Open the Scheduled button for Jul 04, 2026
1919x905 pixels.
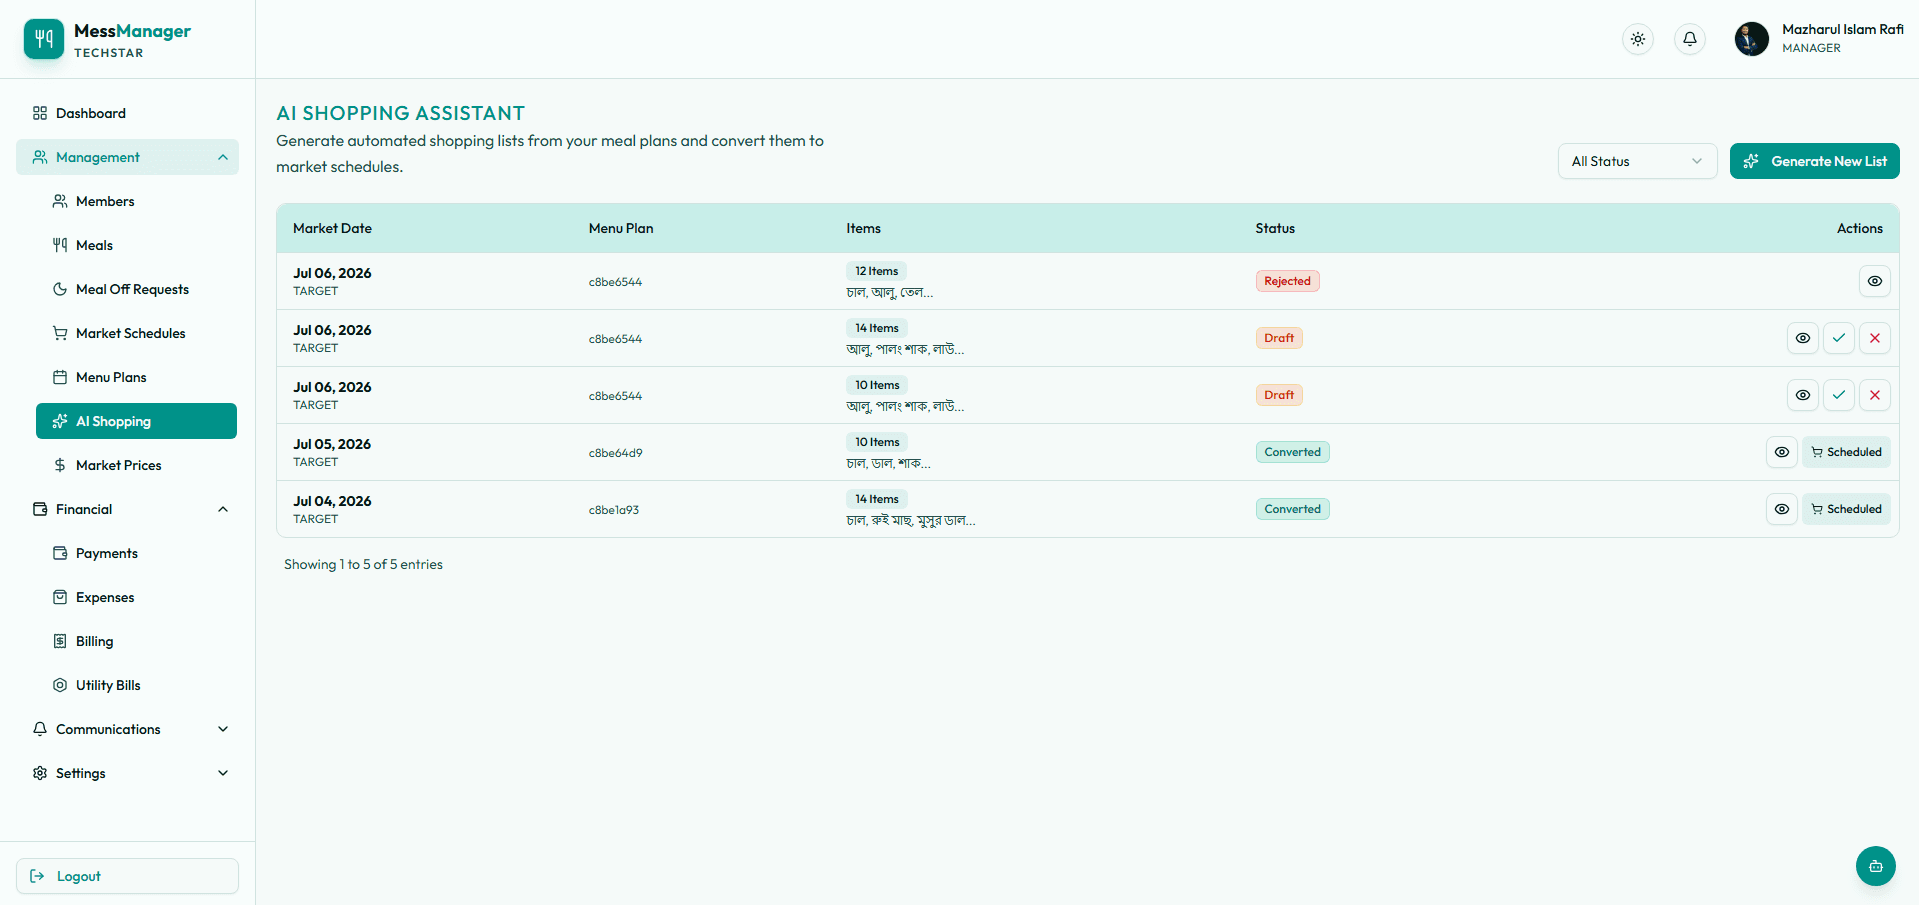pos(1846,509)
